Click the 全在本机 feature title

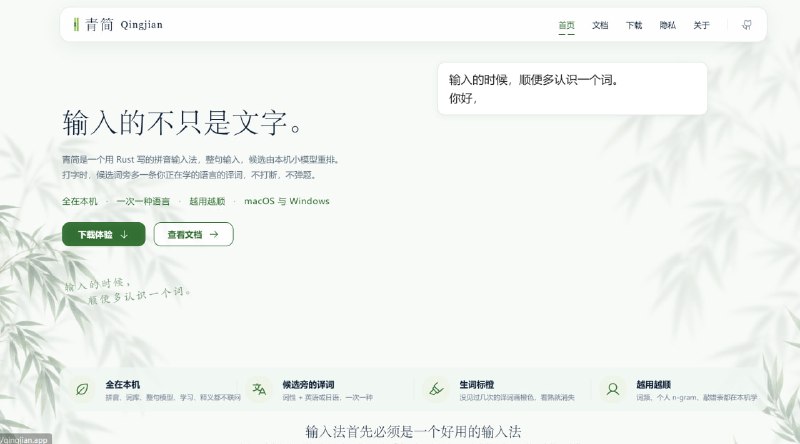pyautogui.click(x=122, y=384)
